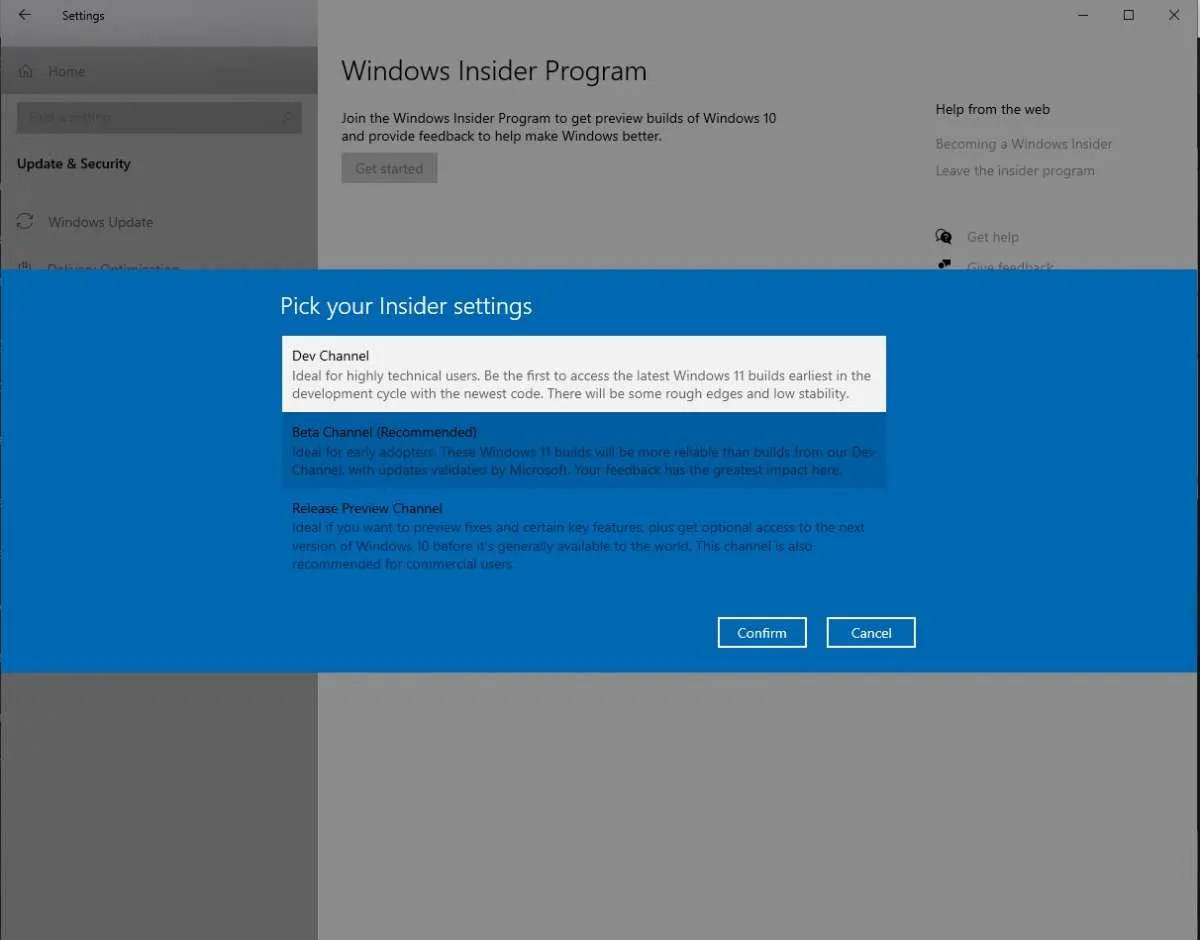Confirm your Insider settings choice
The height and width of the screenshot is (940, 1200).
[761, 632]
